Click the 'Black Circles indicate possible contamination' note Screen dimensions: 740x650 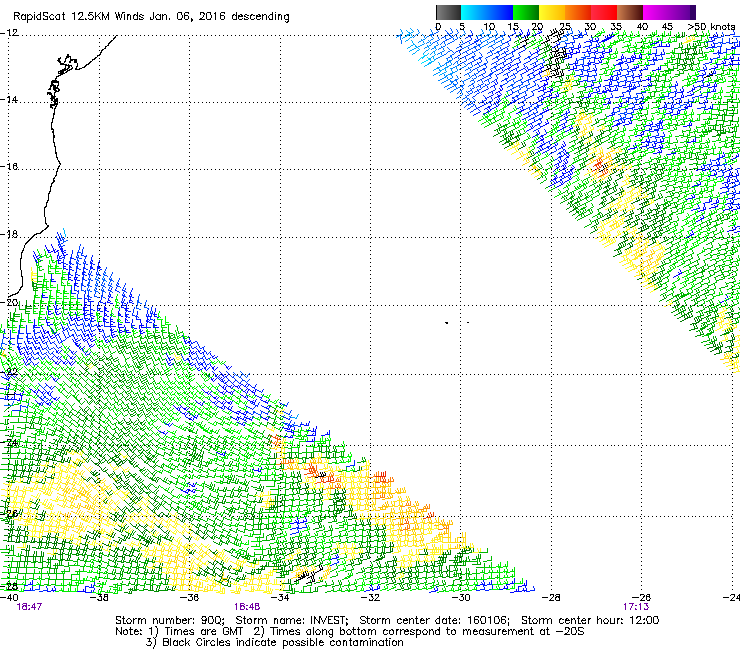point(283,643)
